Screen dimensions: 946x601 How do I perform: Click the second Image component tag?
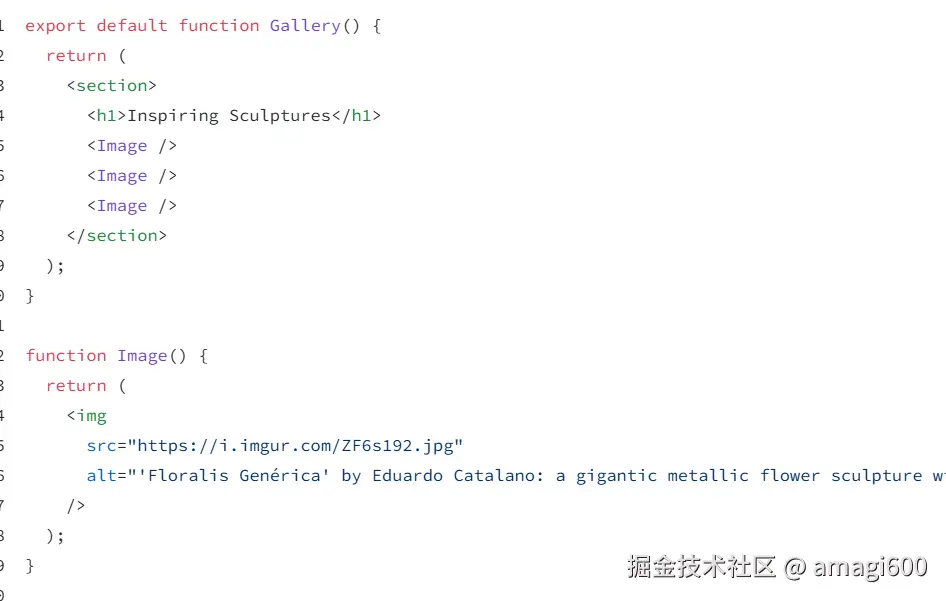(122, 176)
